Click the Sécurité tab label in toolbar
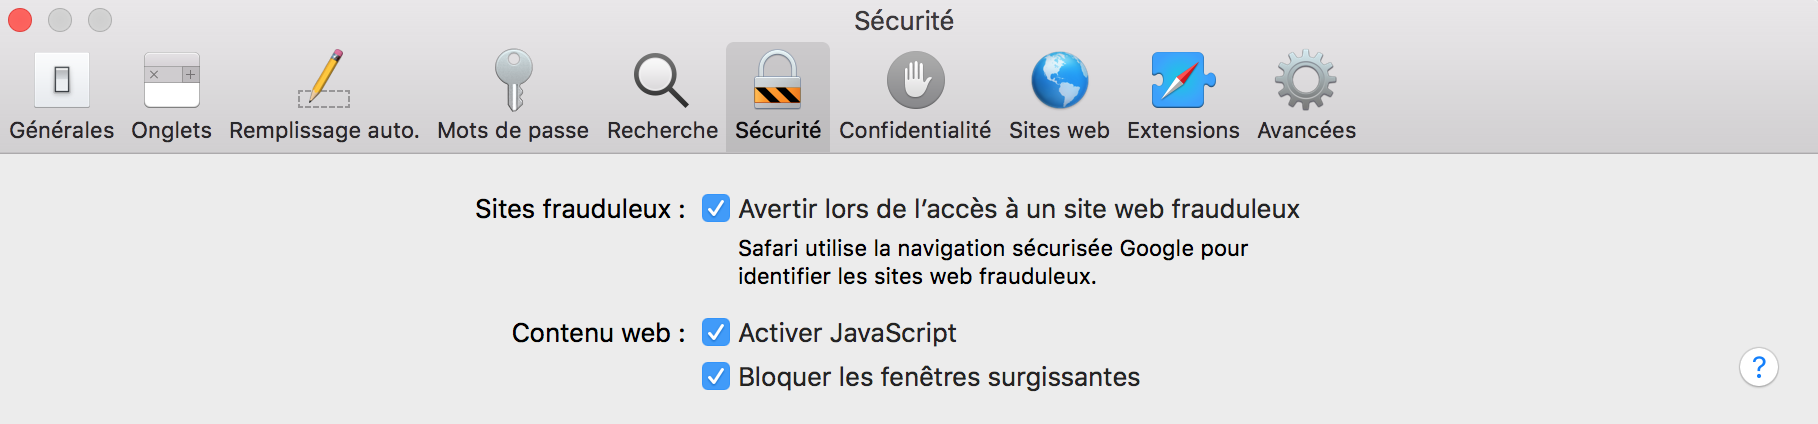Image resolution: width=1818 pixels, height=424 pixels. coord(778,131)
